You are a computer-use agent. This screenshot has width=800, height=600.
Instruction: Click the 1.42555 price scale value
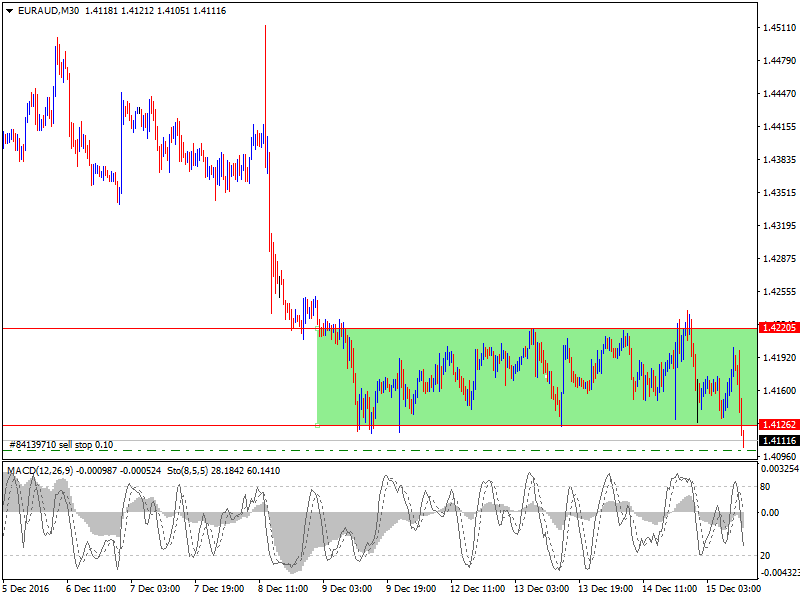click(x=779, y=291)
